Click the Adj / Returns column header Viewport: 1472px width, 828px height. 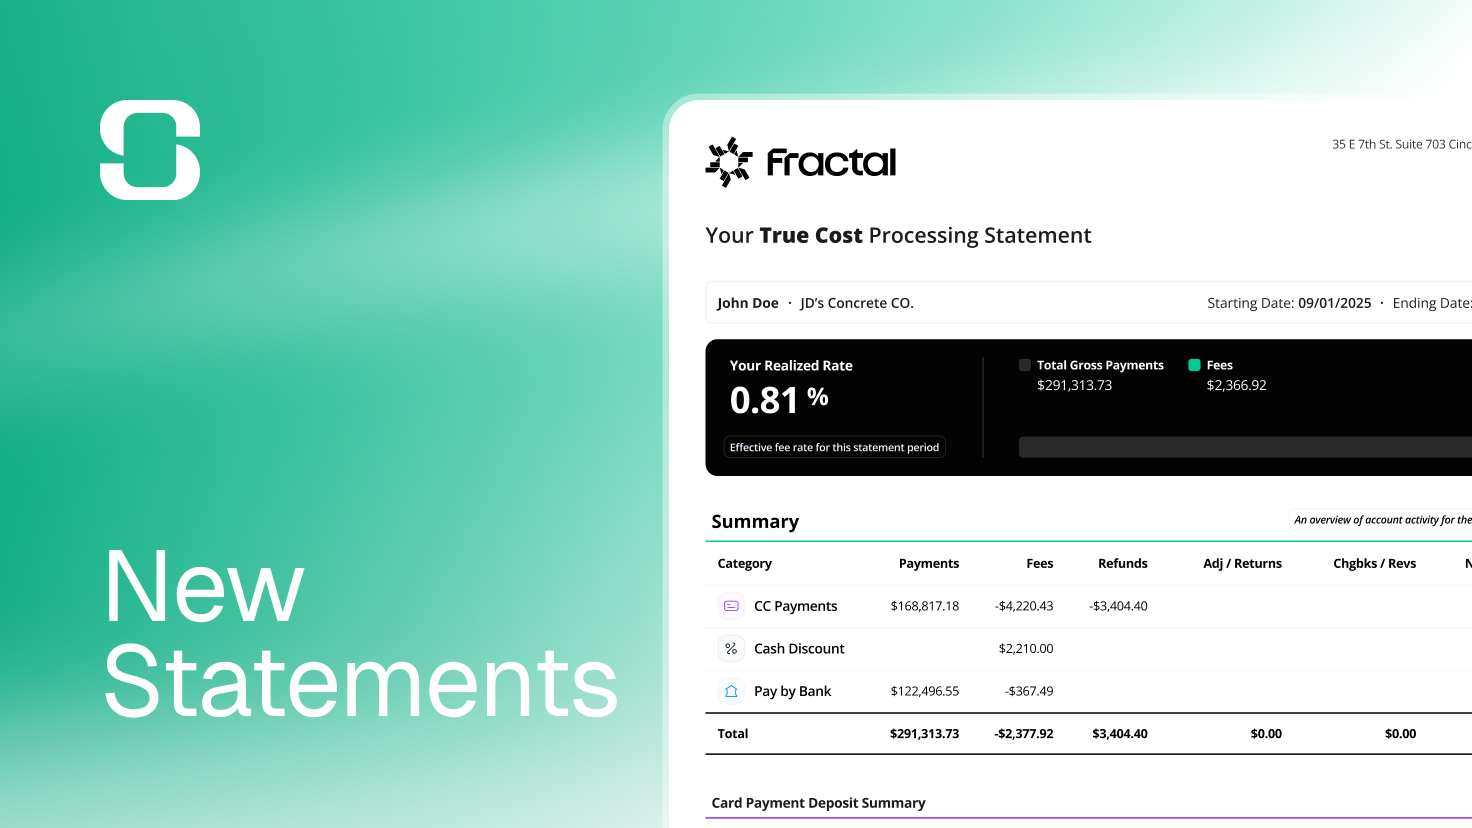(x=1243, y=564)
